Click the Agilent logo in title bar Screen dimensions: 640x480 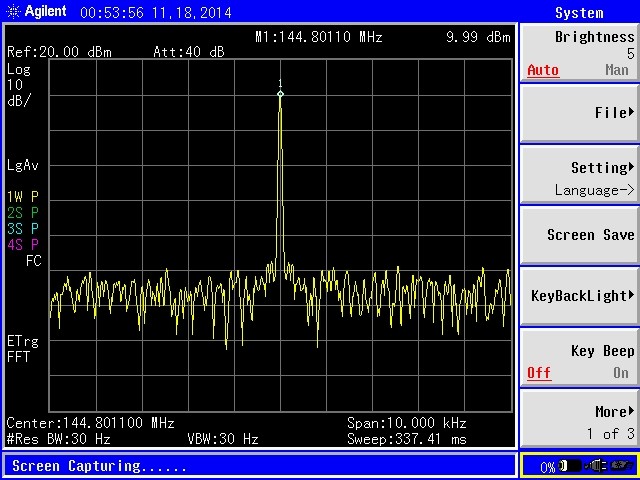coord(36,12)
